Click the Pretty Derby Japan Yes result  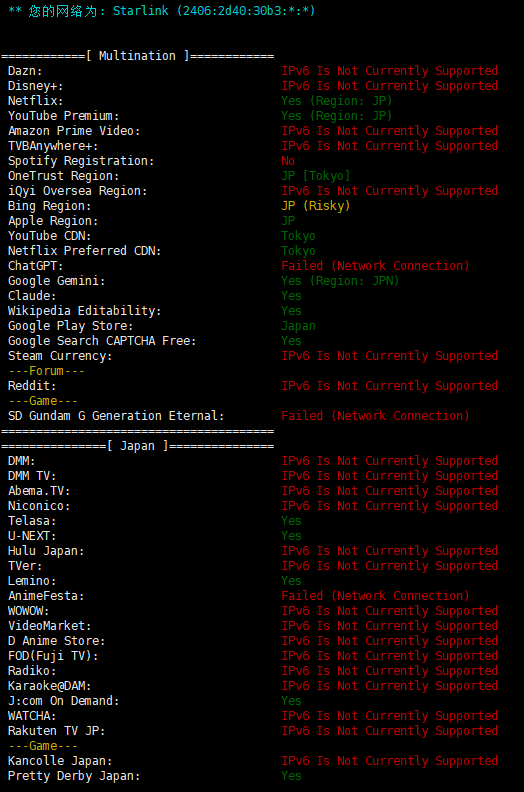(291, 776)
